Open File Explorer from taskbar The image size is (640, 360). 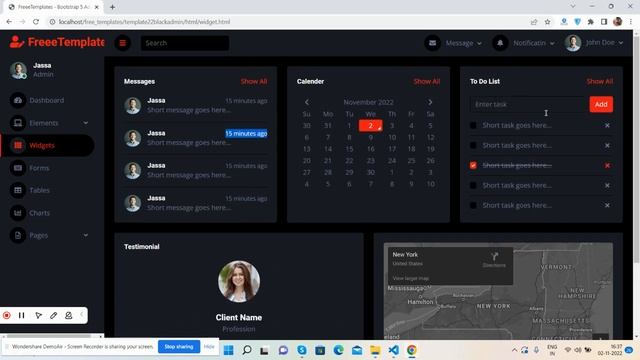click(x=375, y=350)
